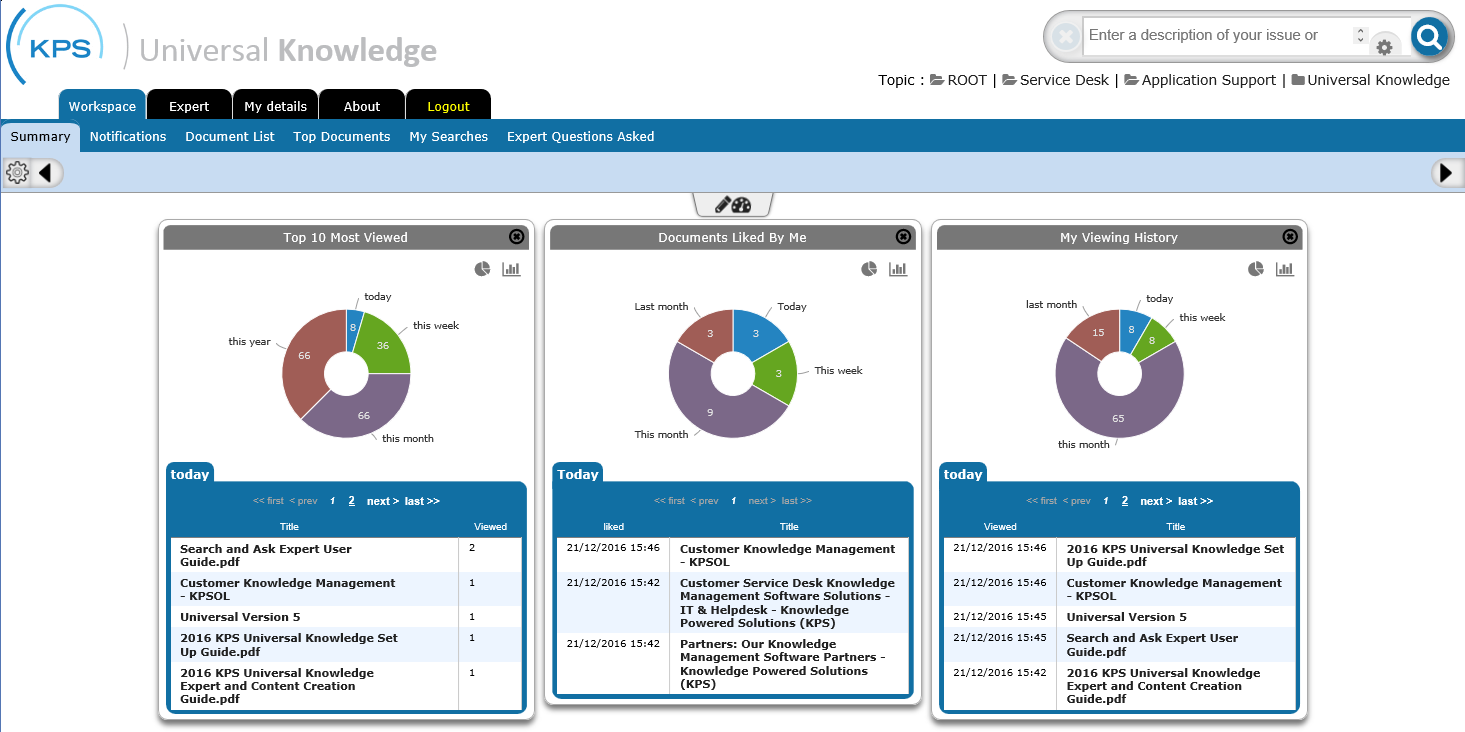Image resolution: width=1465 pixels, height=732 pixels.
Task: Clear the search box with the X icon
Action: [x=1066, y=37]
